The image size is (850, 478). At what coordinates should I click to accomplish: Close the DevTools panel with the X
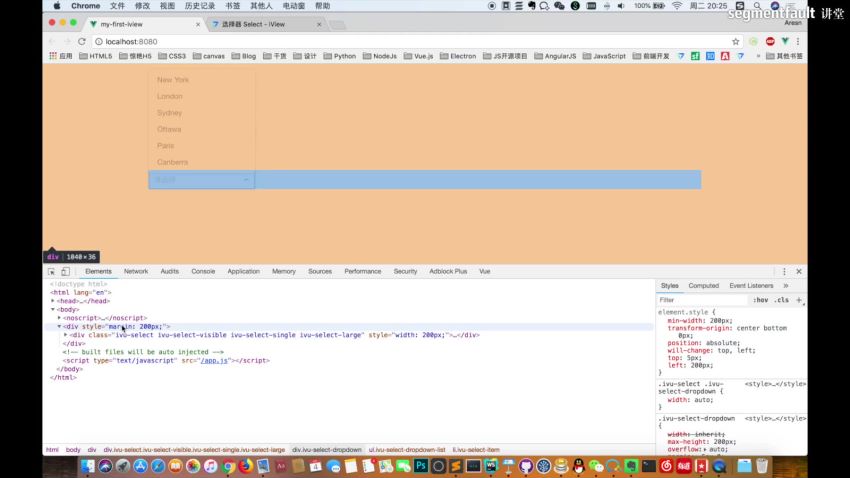pyautogui.click(x=799, y=272)
